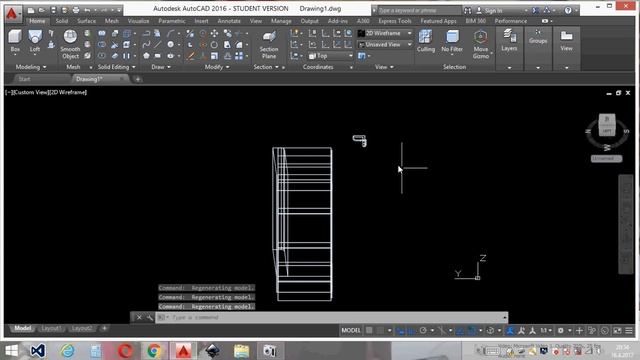Image resolution: width=640 pixels, height=360 pixels.
Task: Open the Mesh ribbon tab
Action: pos(112,21)
